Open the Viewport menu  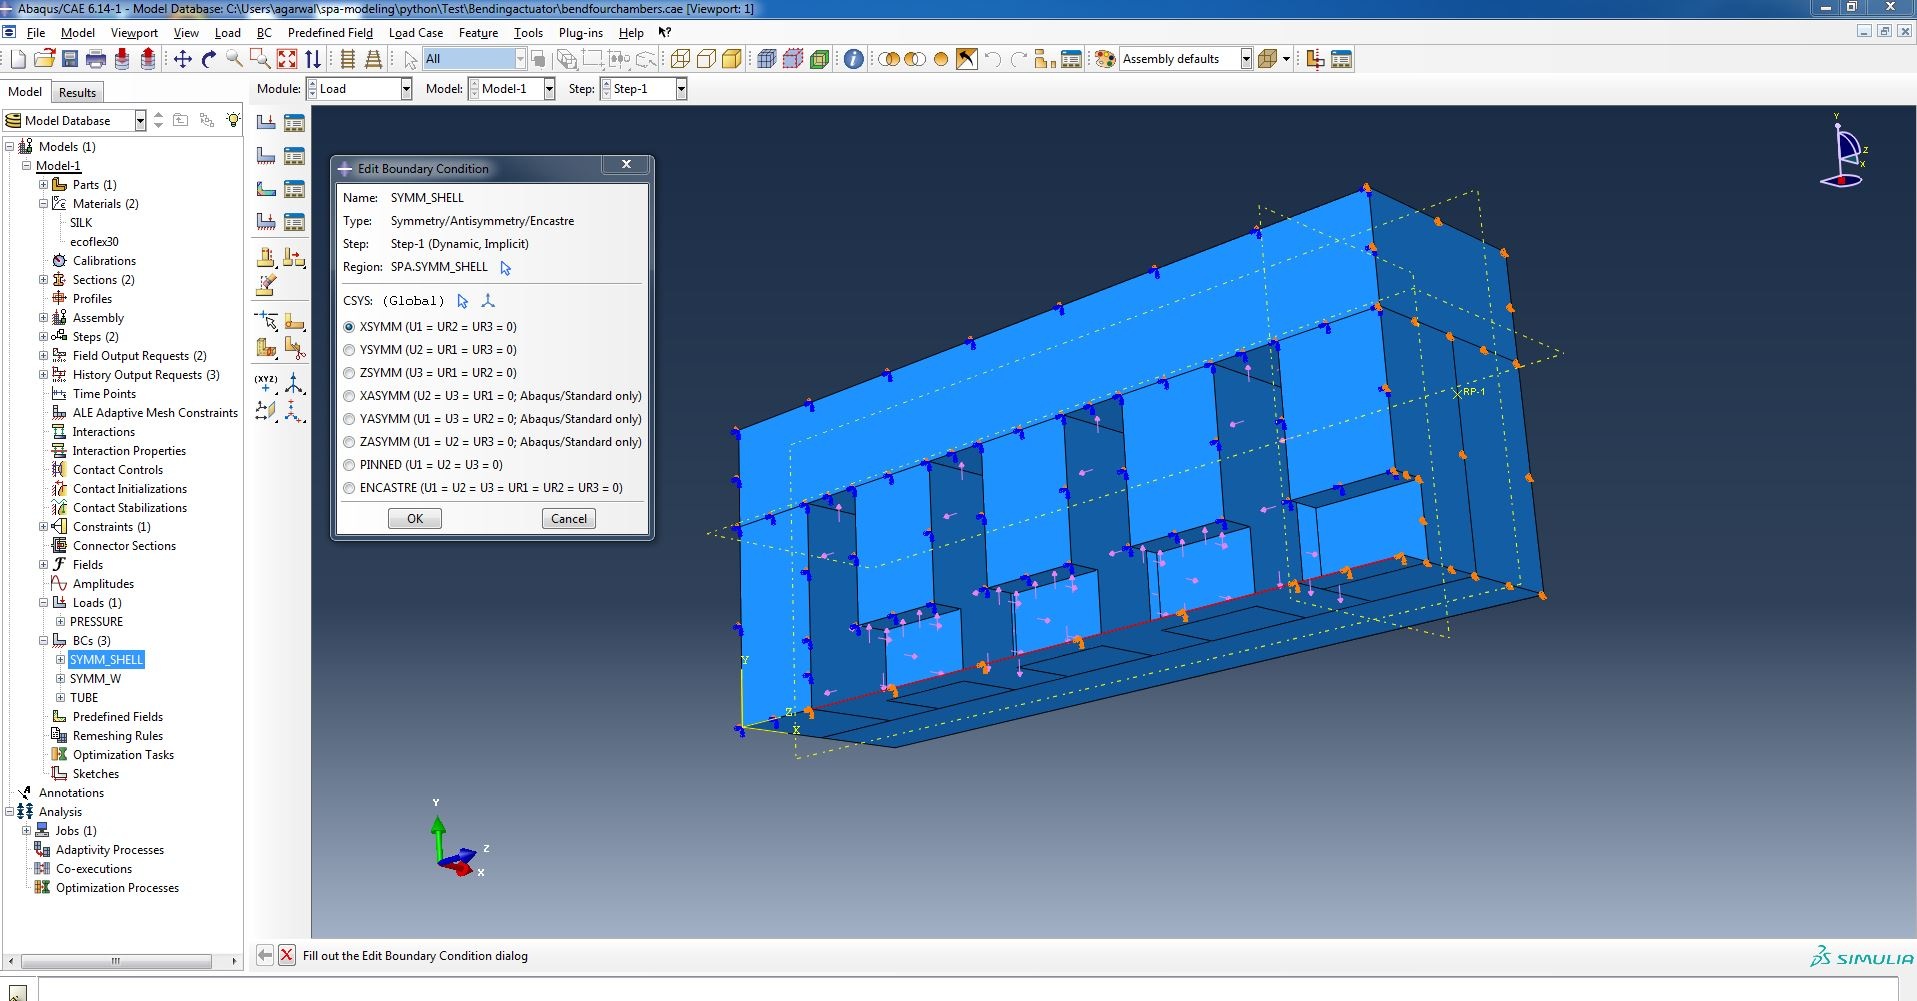coord(134,33)
